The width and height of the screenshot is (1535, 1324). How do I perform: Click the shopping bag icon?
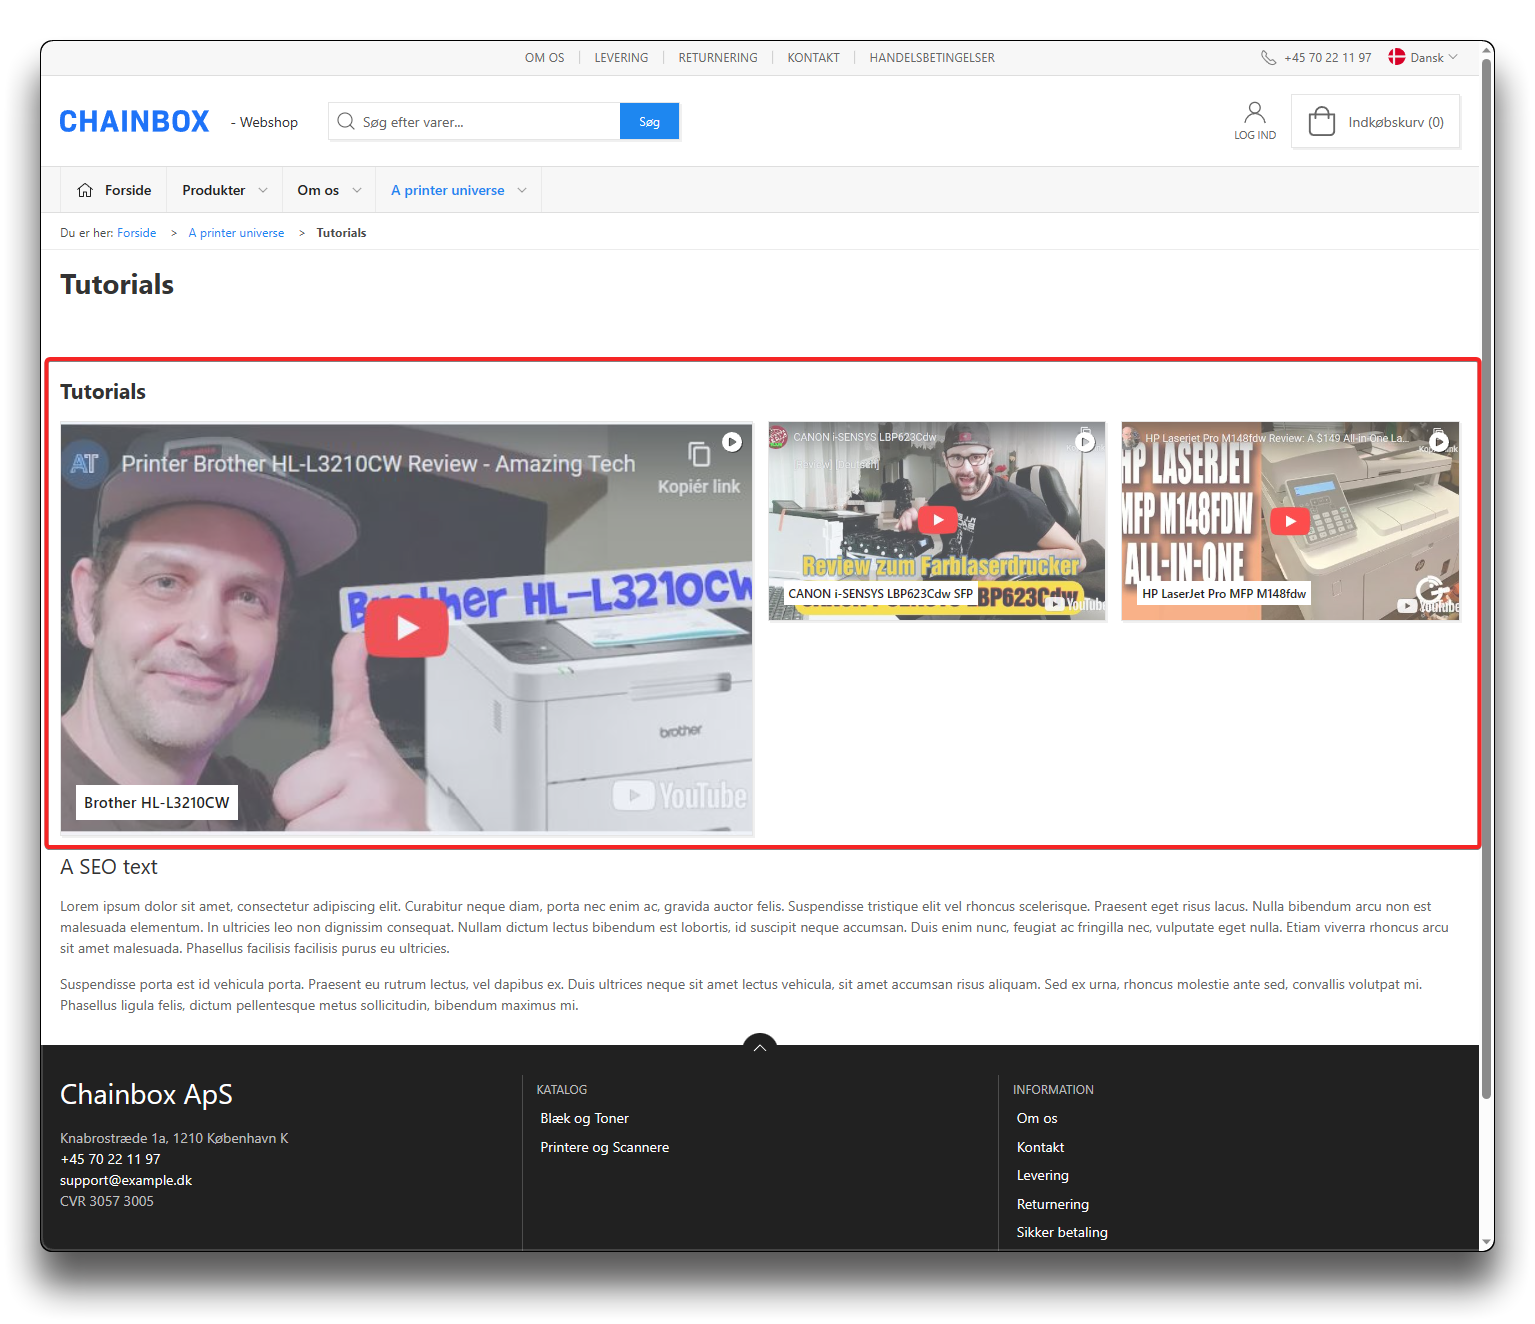[1321, 121]
